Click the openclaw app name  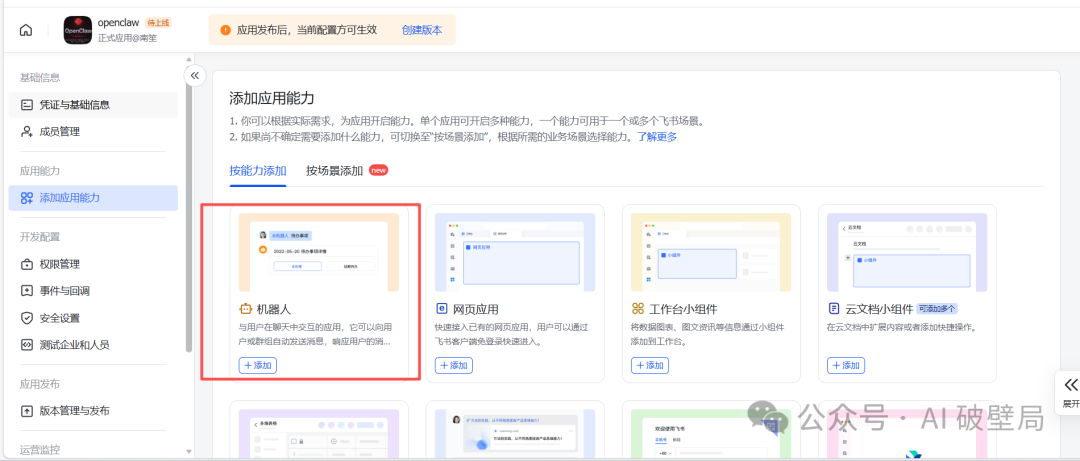pos(118,23)
